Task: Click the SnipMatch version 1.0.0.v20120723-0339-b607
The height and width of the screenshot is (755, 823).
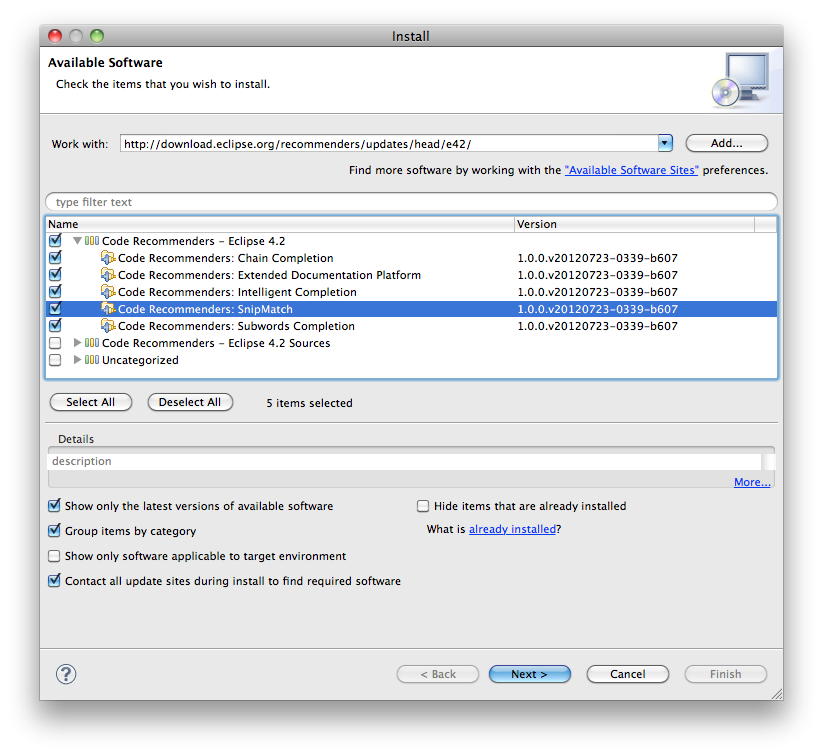Action: [x=597, y=309]
